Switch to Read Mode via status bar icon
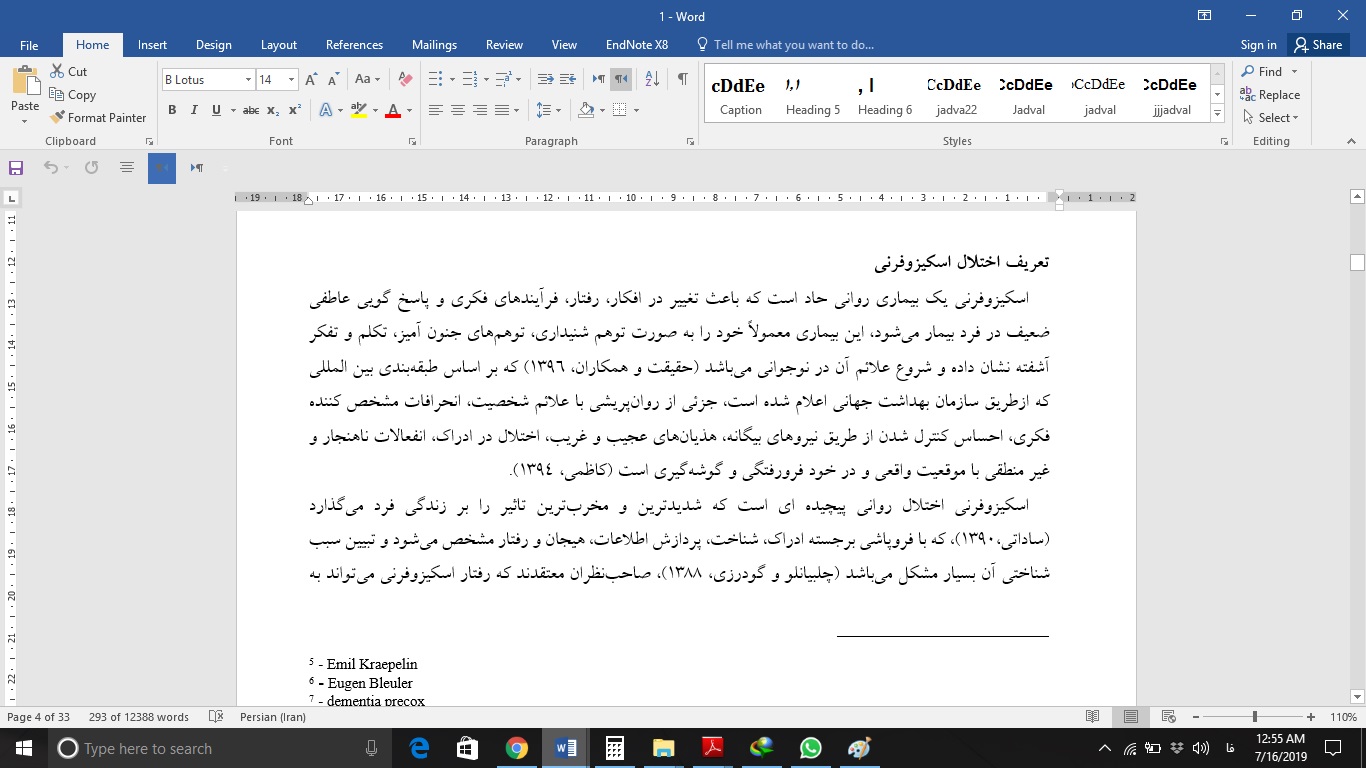1366x768 pixels. click(x=1091, y=716)
